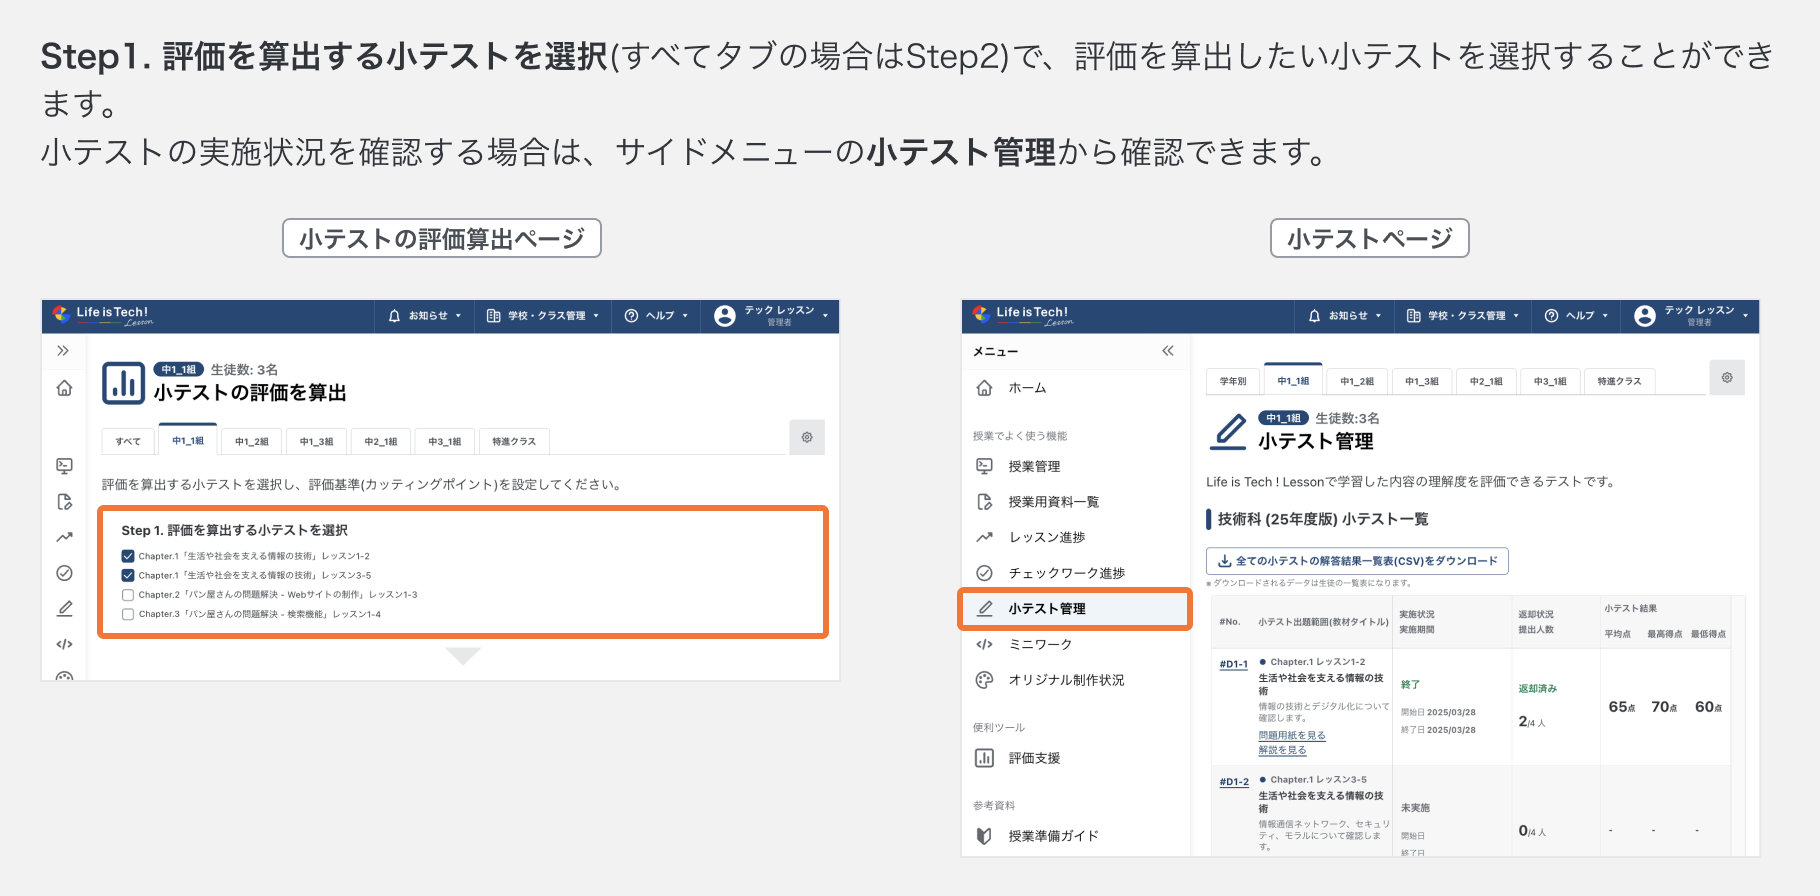Click 問題用紙を見る link

(1291, 735)
